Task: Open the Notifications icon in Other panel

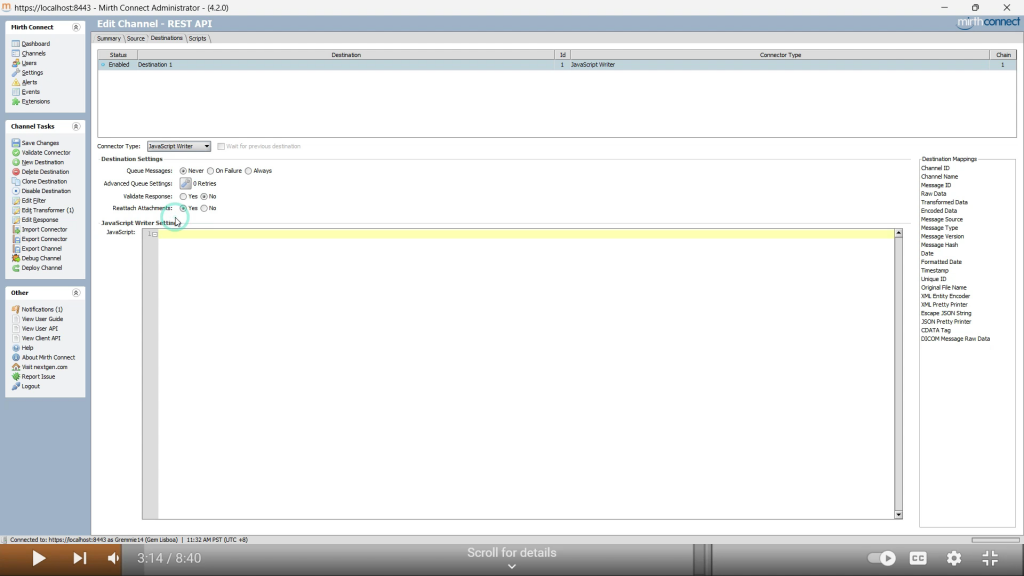Action: tap(16, 310)
